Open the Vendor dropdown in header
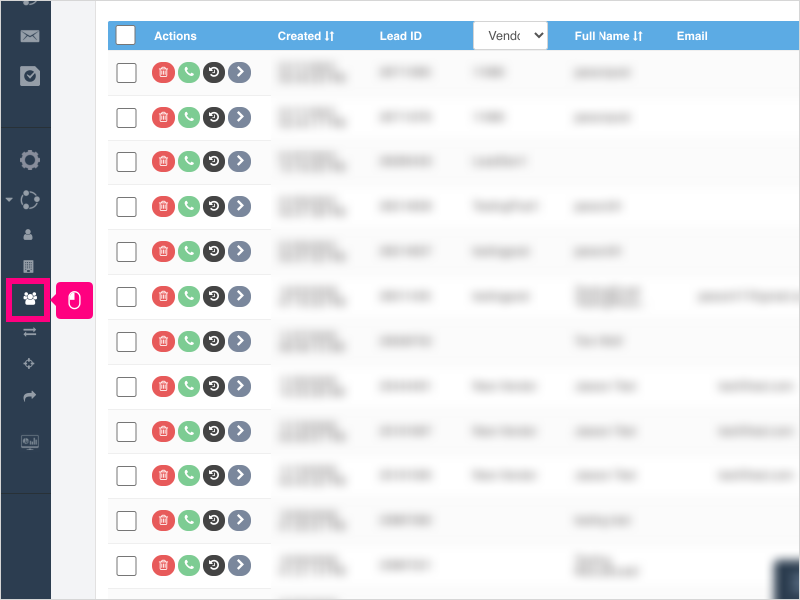This screenshot has height=600, width=800. click(x=510, y=36)
